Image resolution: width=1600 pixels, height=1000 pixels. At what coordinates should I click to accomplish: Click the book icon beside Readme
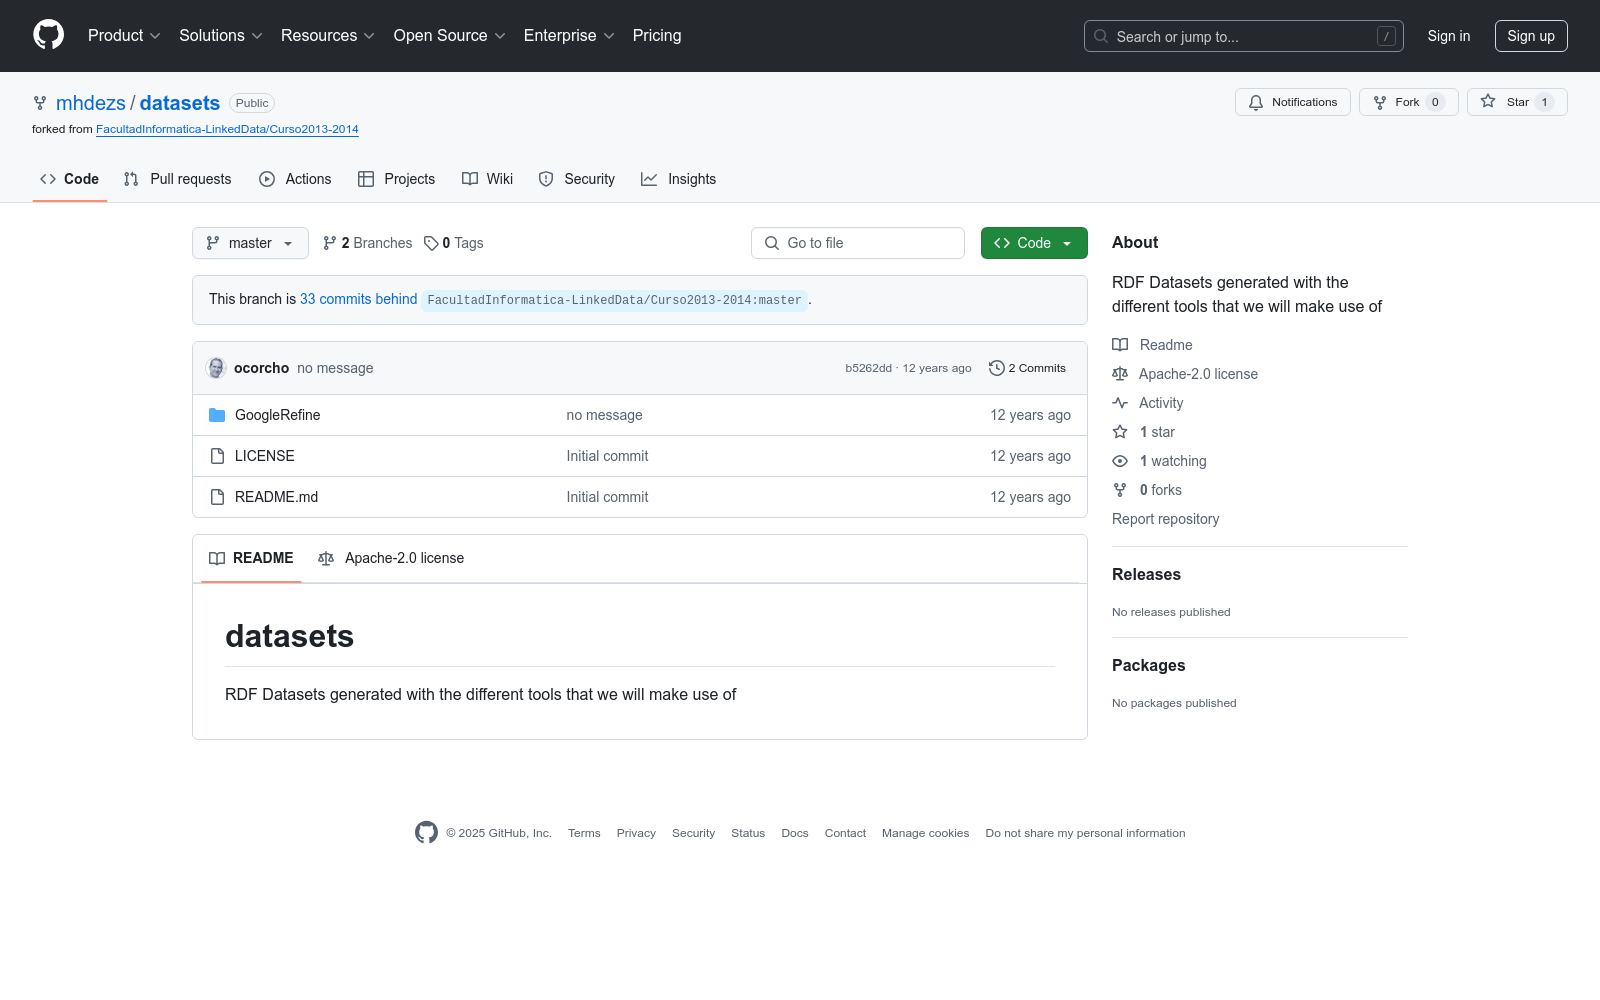(1120, 345)
